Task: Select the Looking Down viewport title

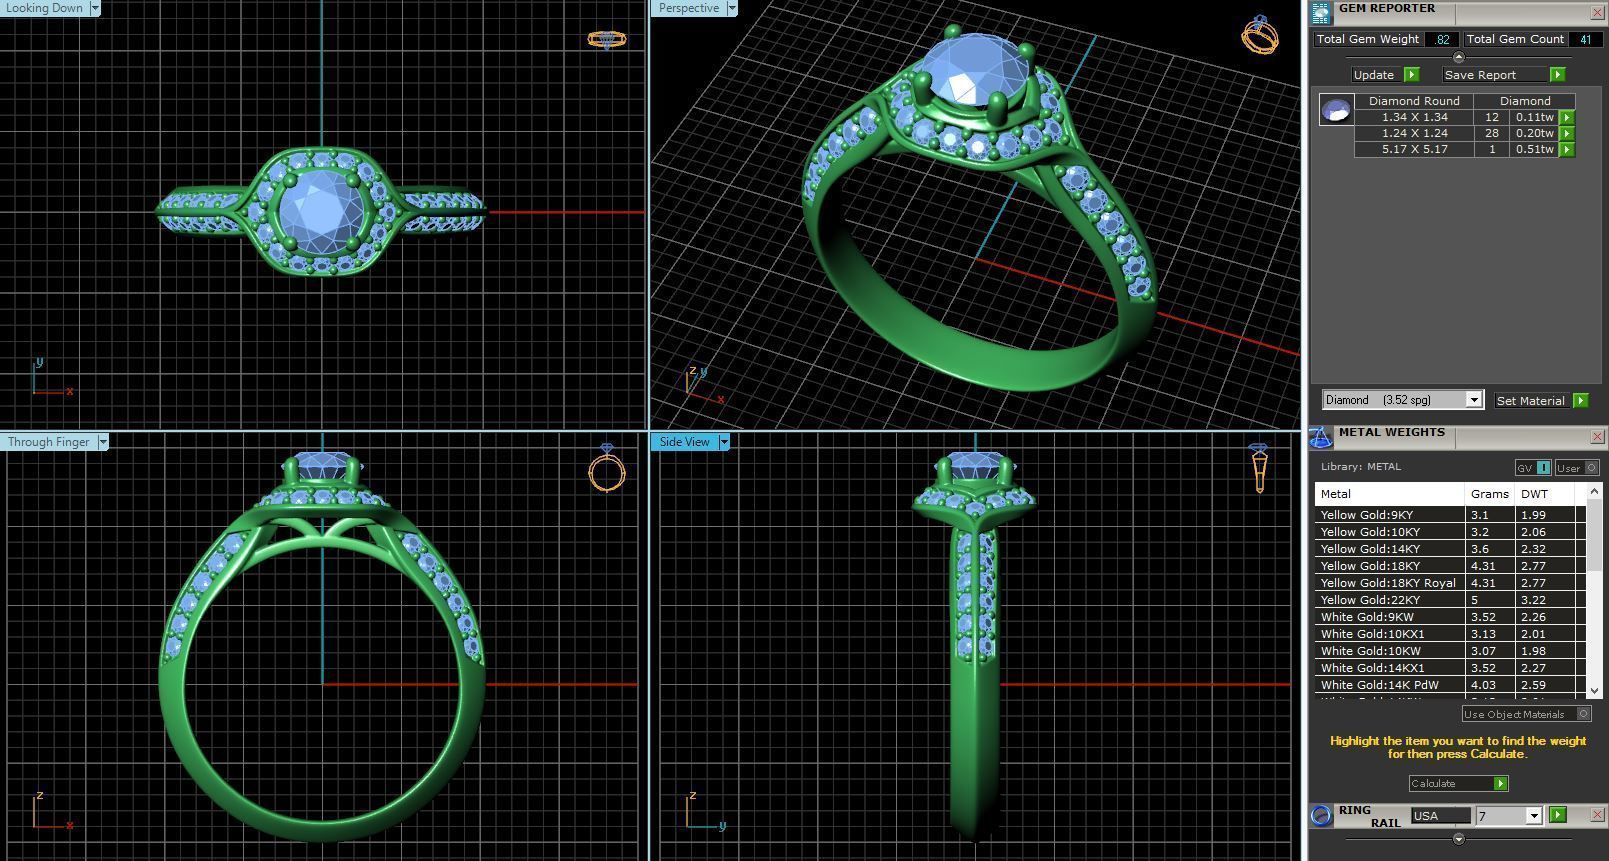Action: pos(45,8)
